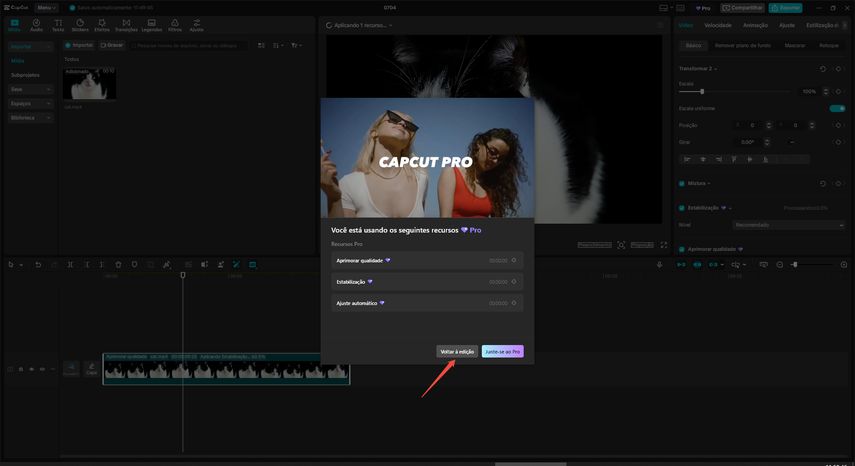This screenshot has height=466, width=855.
Task: Open the layout selector in title bar
Action: click(x=665, y=8)
